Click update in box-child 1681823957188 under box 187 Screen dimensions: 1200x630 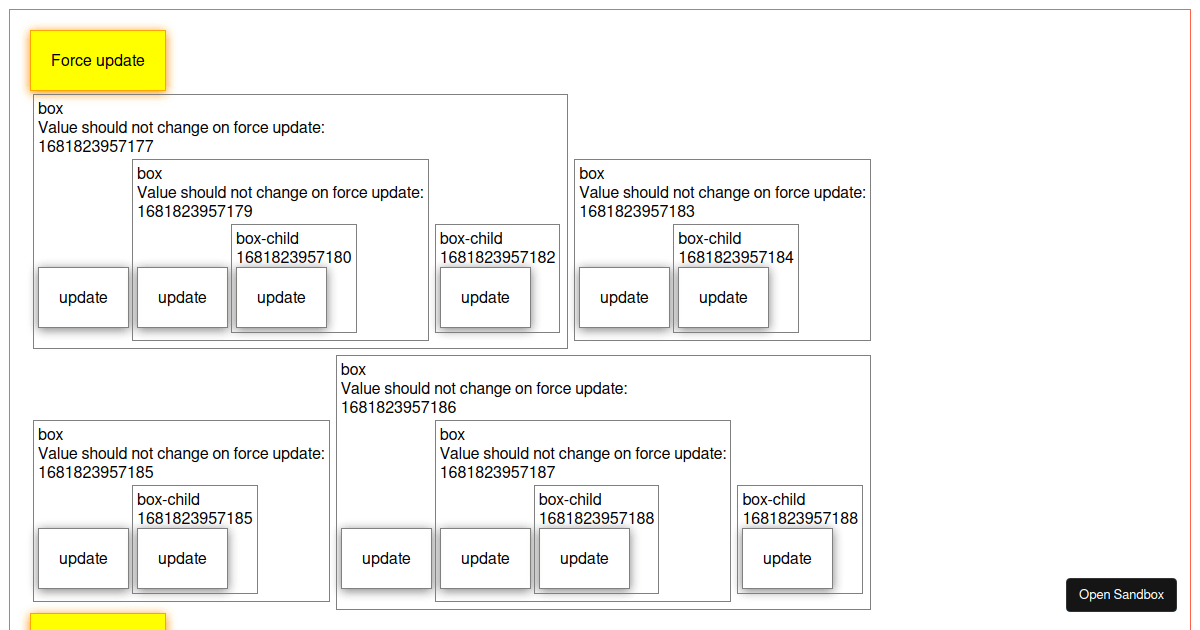584,558
